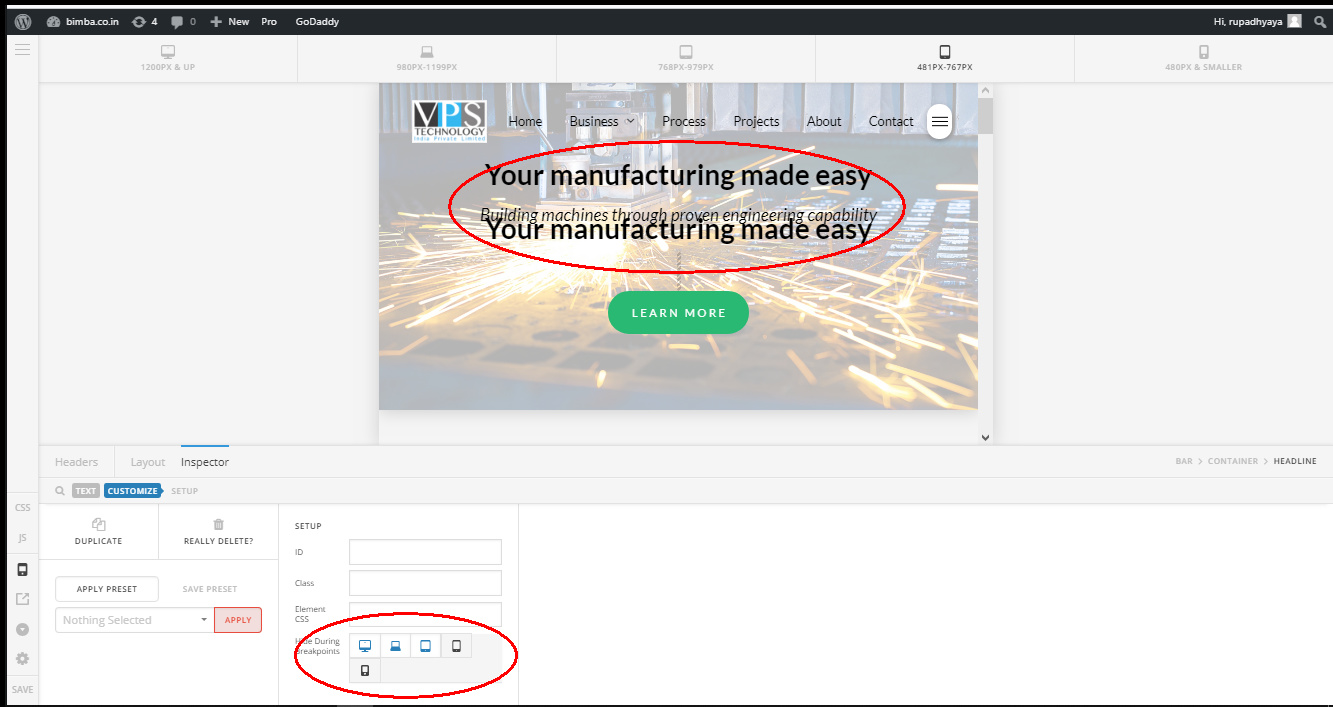Screen dimensions: 1333x707
Task: Click the Really Delete? button
Action: [x=218, y=531]
